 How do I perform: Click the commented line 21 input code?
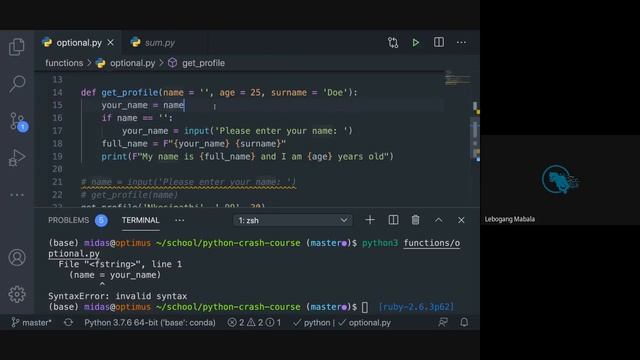pos(188,182)
